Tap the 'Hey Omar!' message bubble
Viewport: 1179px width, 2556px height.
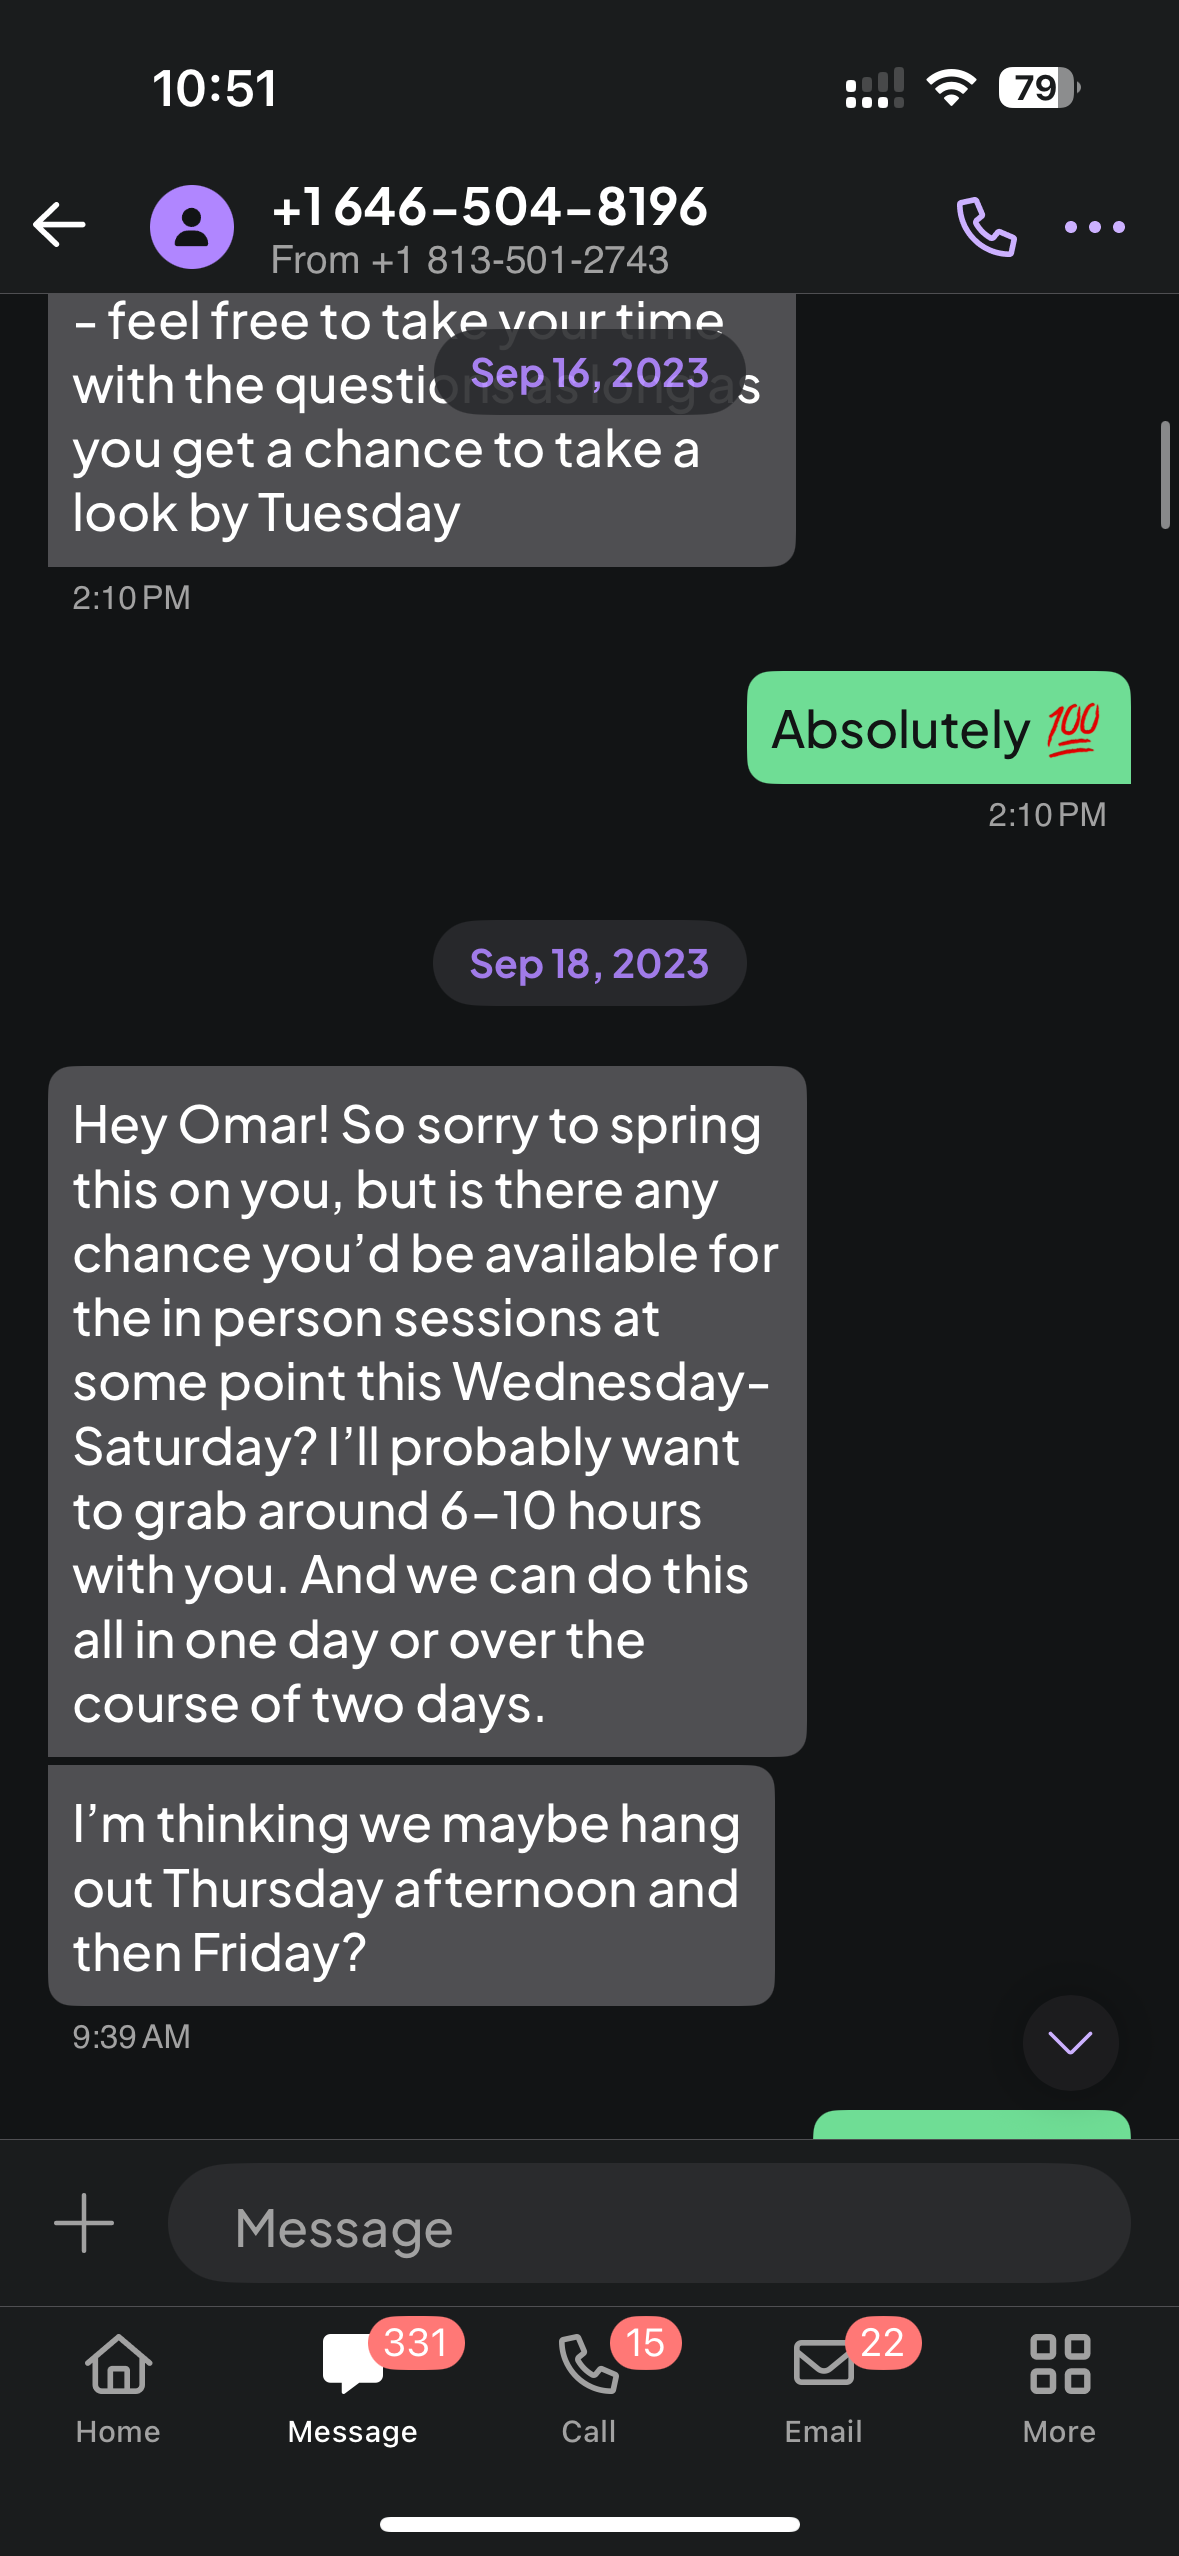point(427,1411)
